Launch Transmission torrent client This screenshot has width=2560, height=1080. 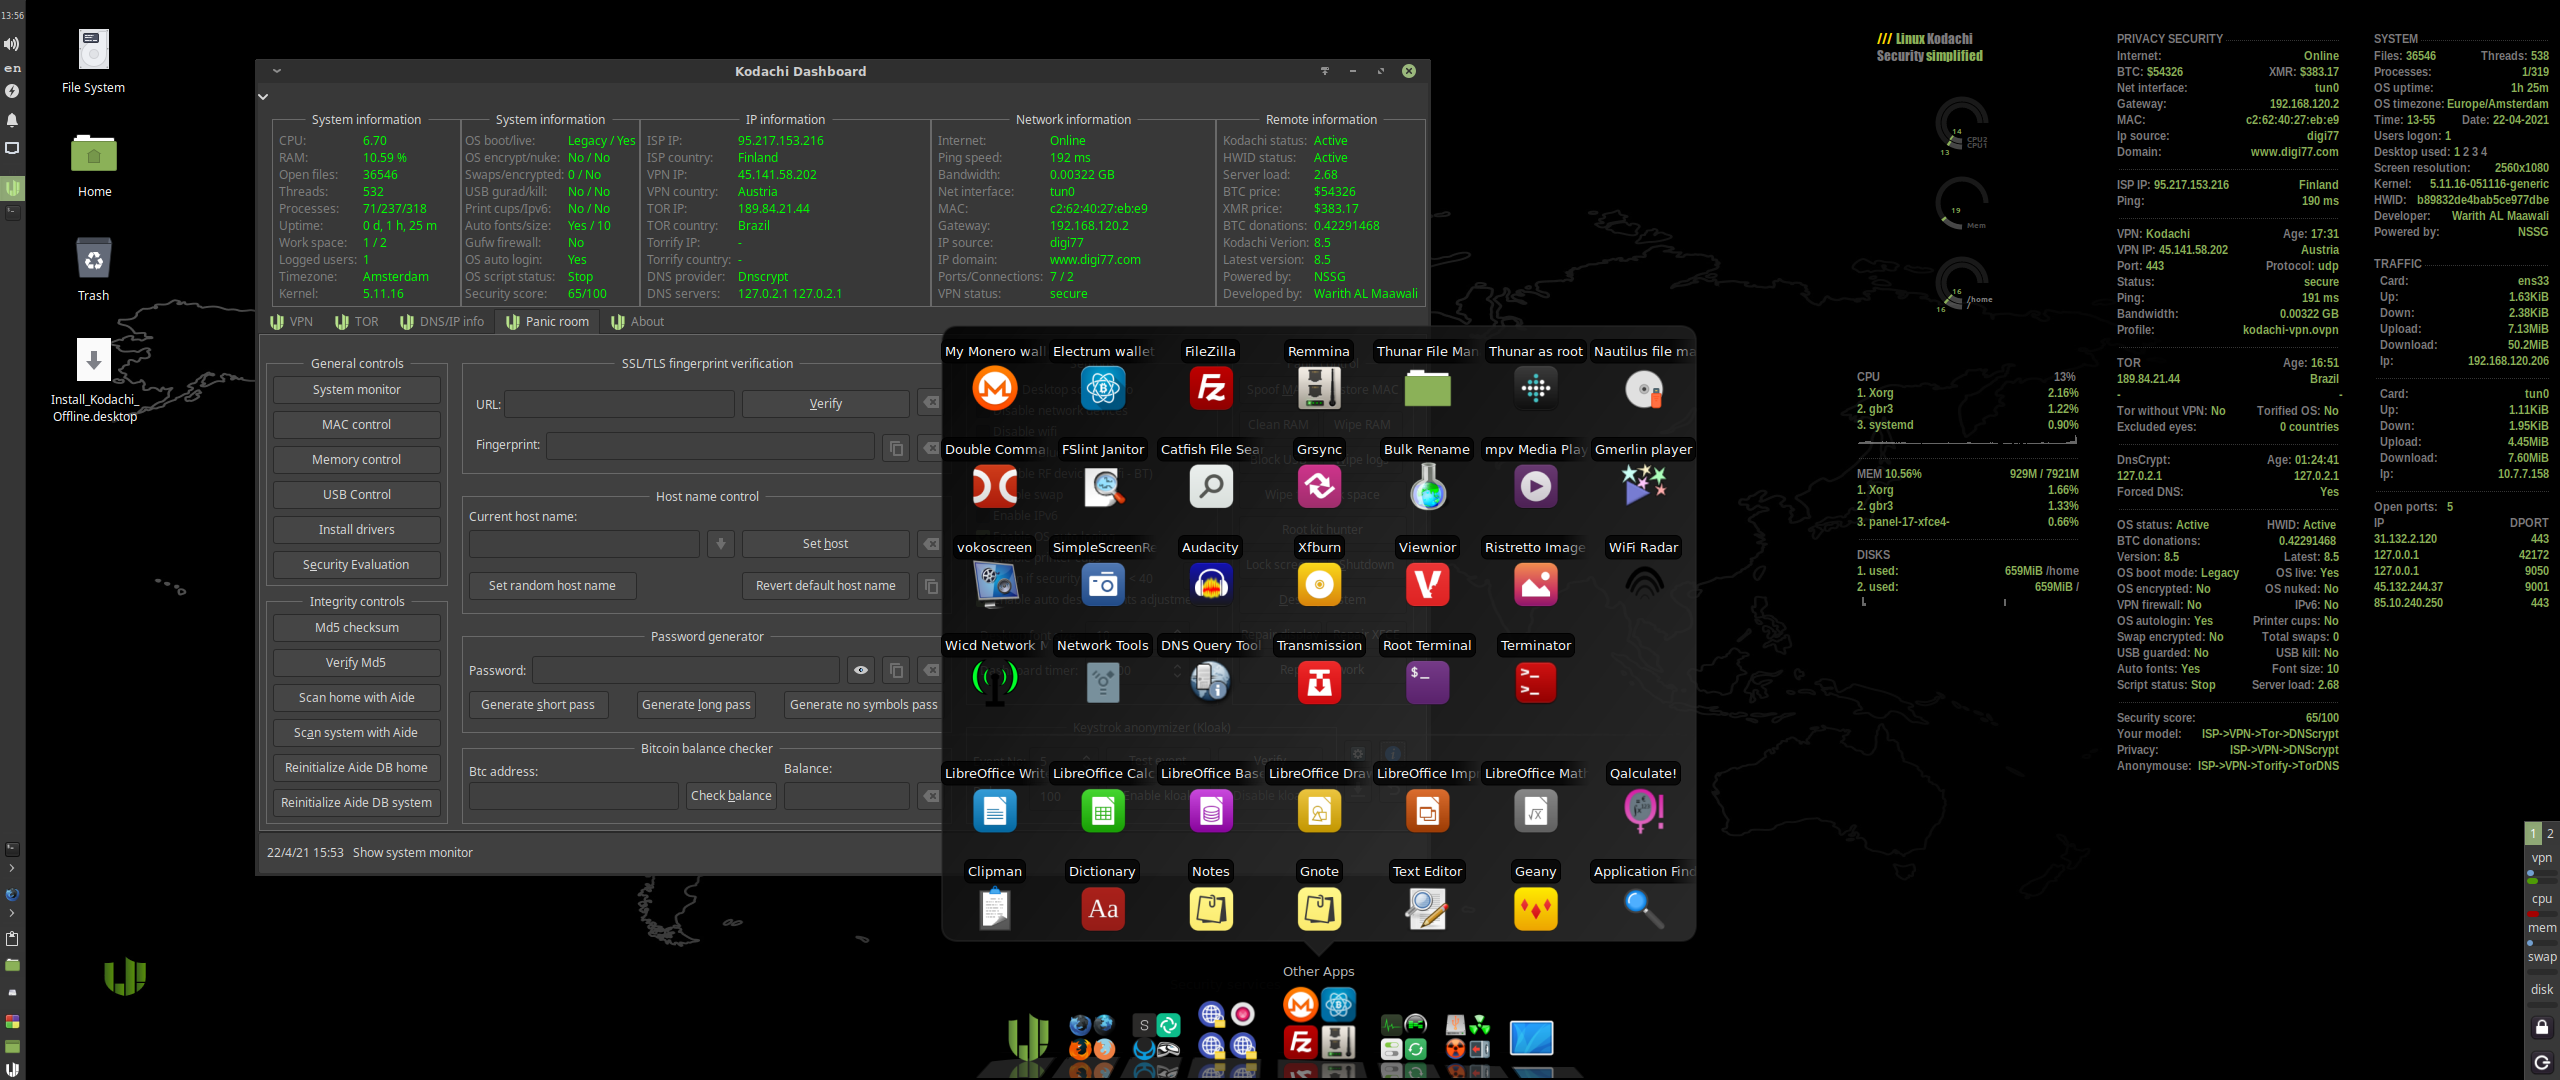1319,682
